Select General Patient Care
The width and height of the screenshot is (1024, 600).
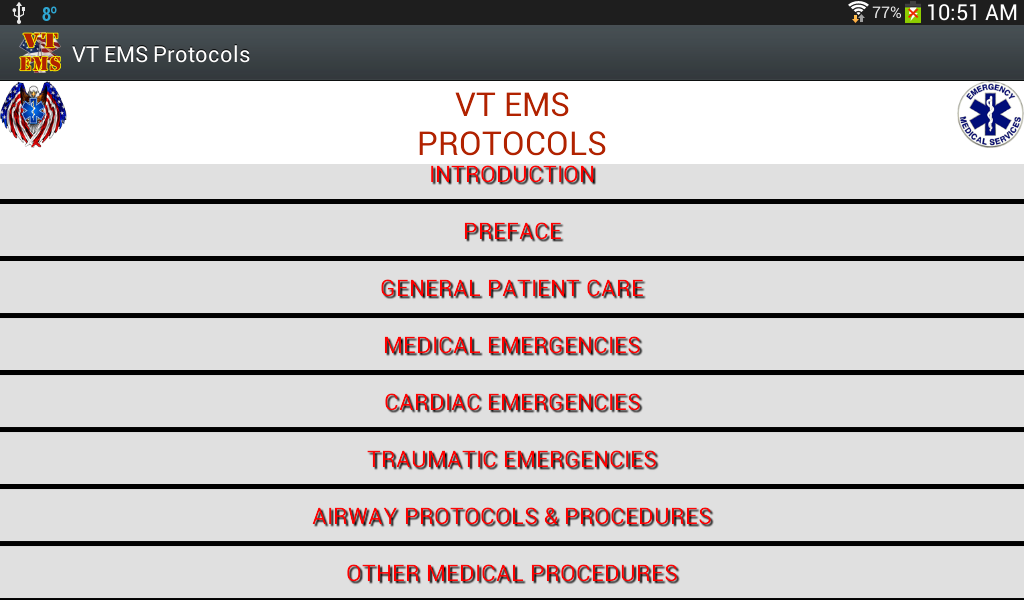[x=512, y=288]
